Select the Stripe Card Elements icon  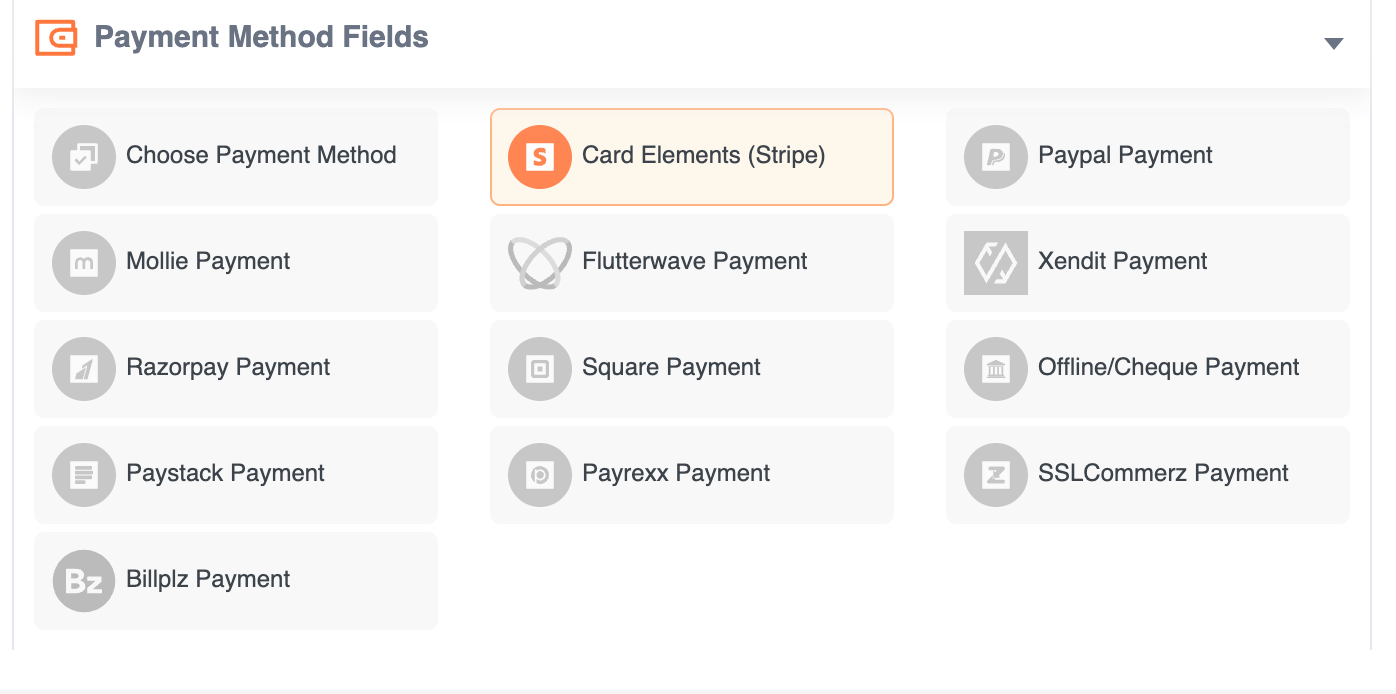[539, 156]
